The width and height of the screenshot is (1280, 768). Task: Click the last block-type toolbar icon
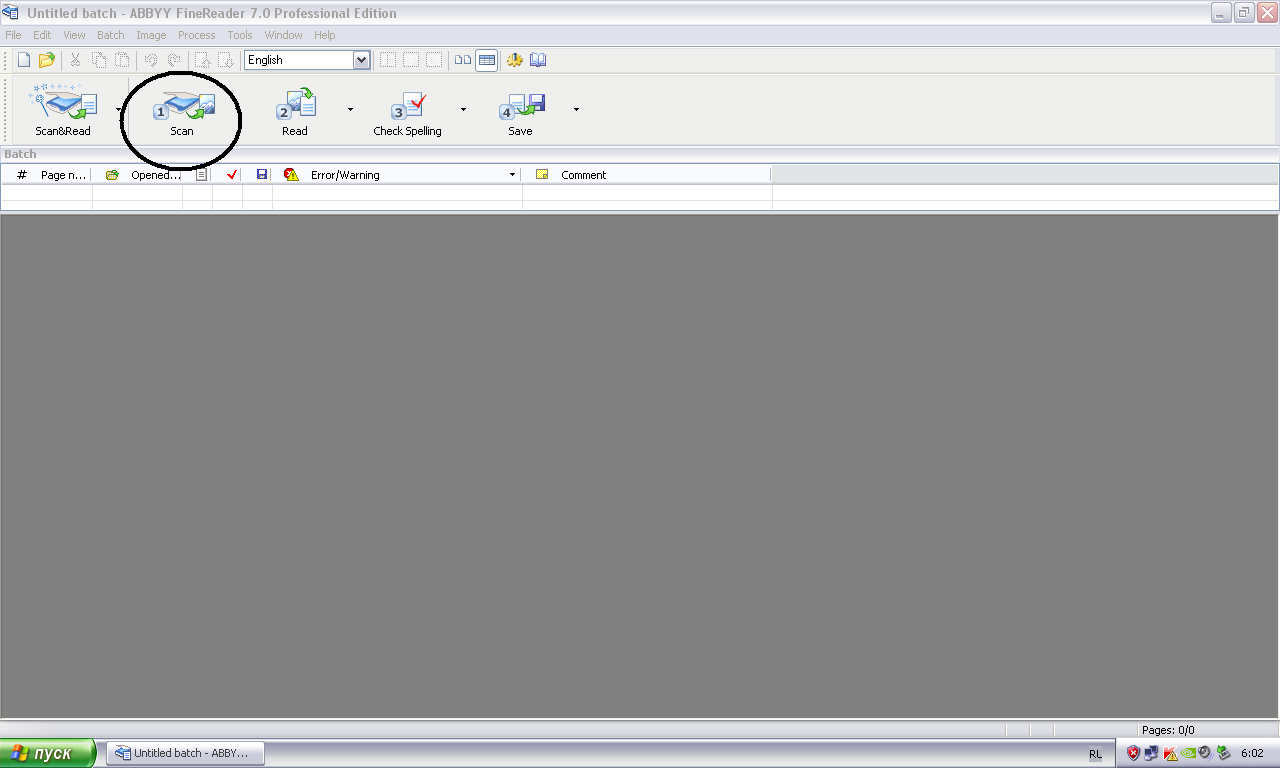tap(434, 60)
